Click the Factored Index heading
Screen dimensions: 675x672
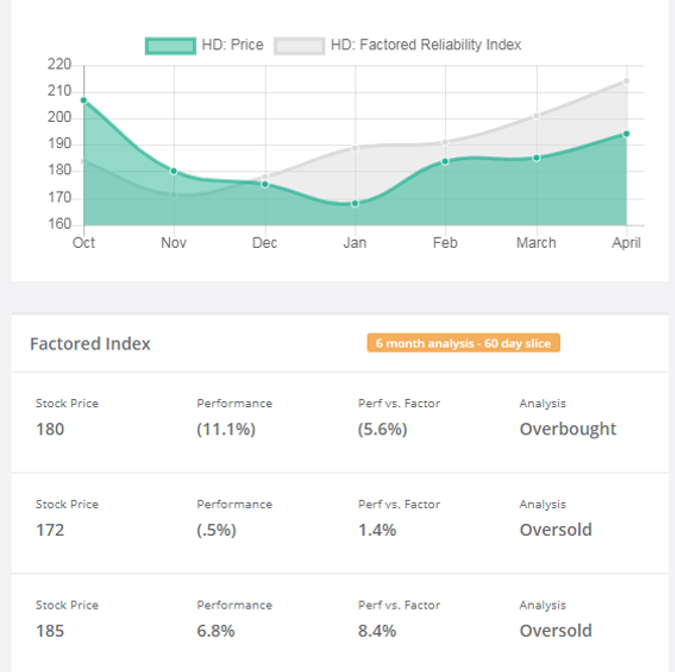(90, 344)
